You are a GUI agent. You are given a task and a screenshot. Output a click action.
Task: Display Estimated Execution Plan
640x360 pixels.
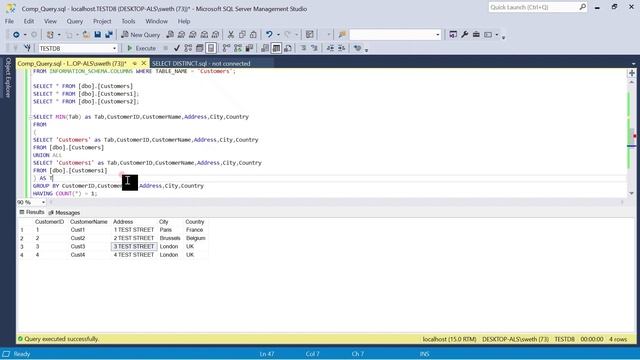coord(188,48)
